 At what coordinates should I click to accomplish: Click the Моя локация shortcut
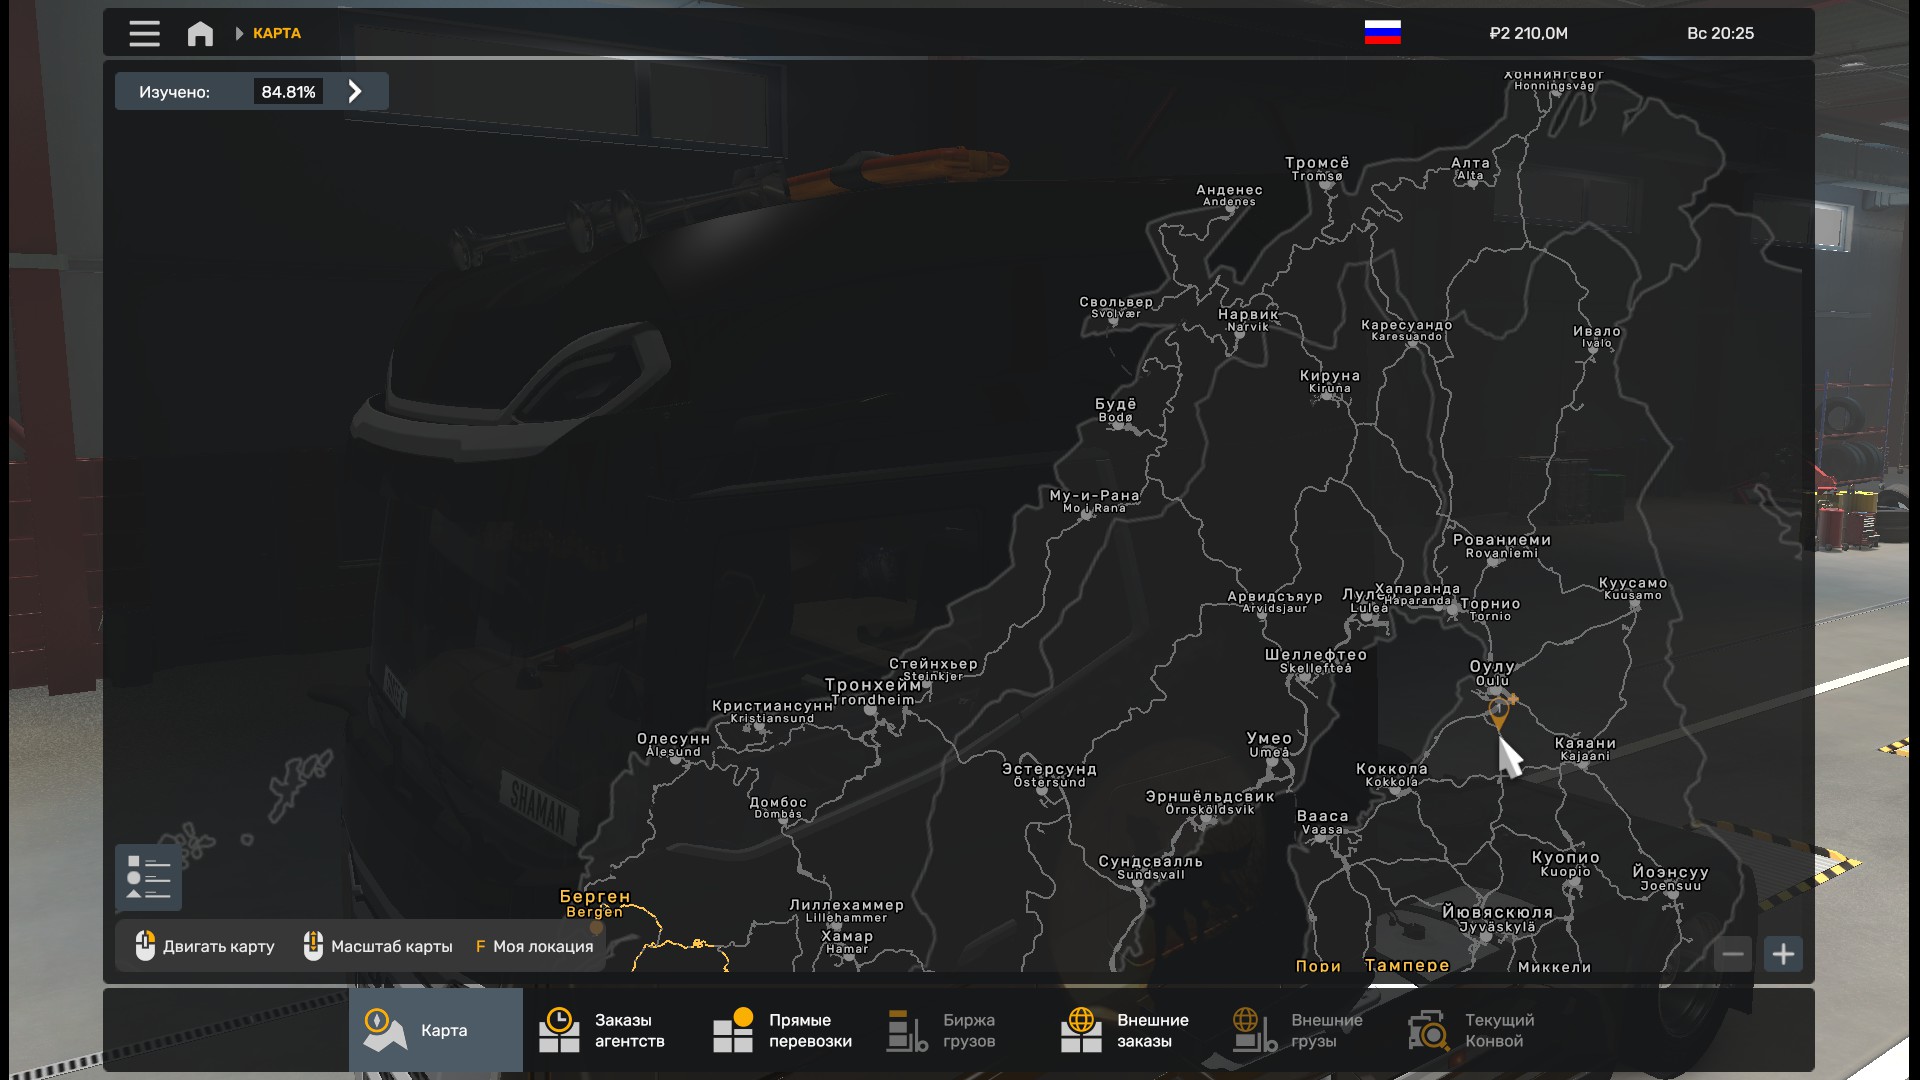(534, 946)
